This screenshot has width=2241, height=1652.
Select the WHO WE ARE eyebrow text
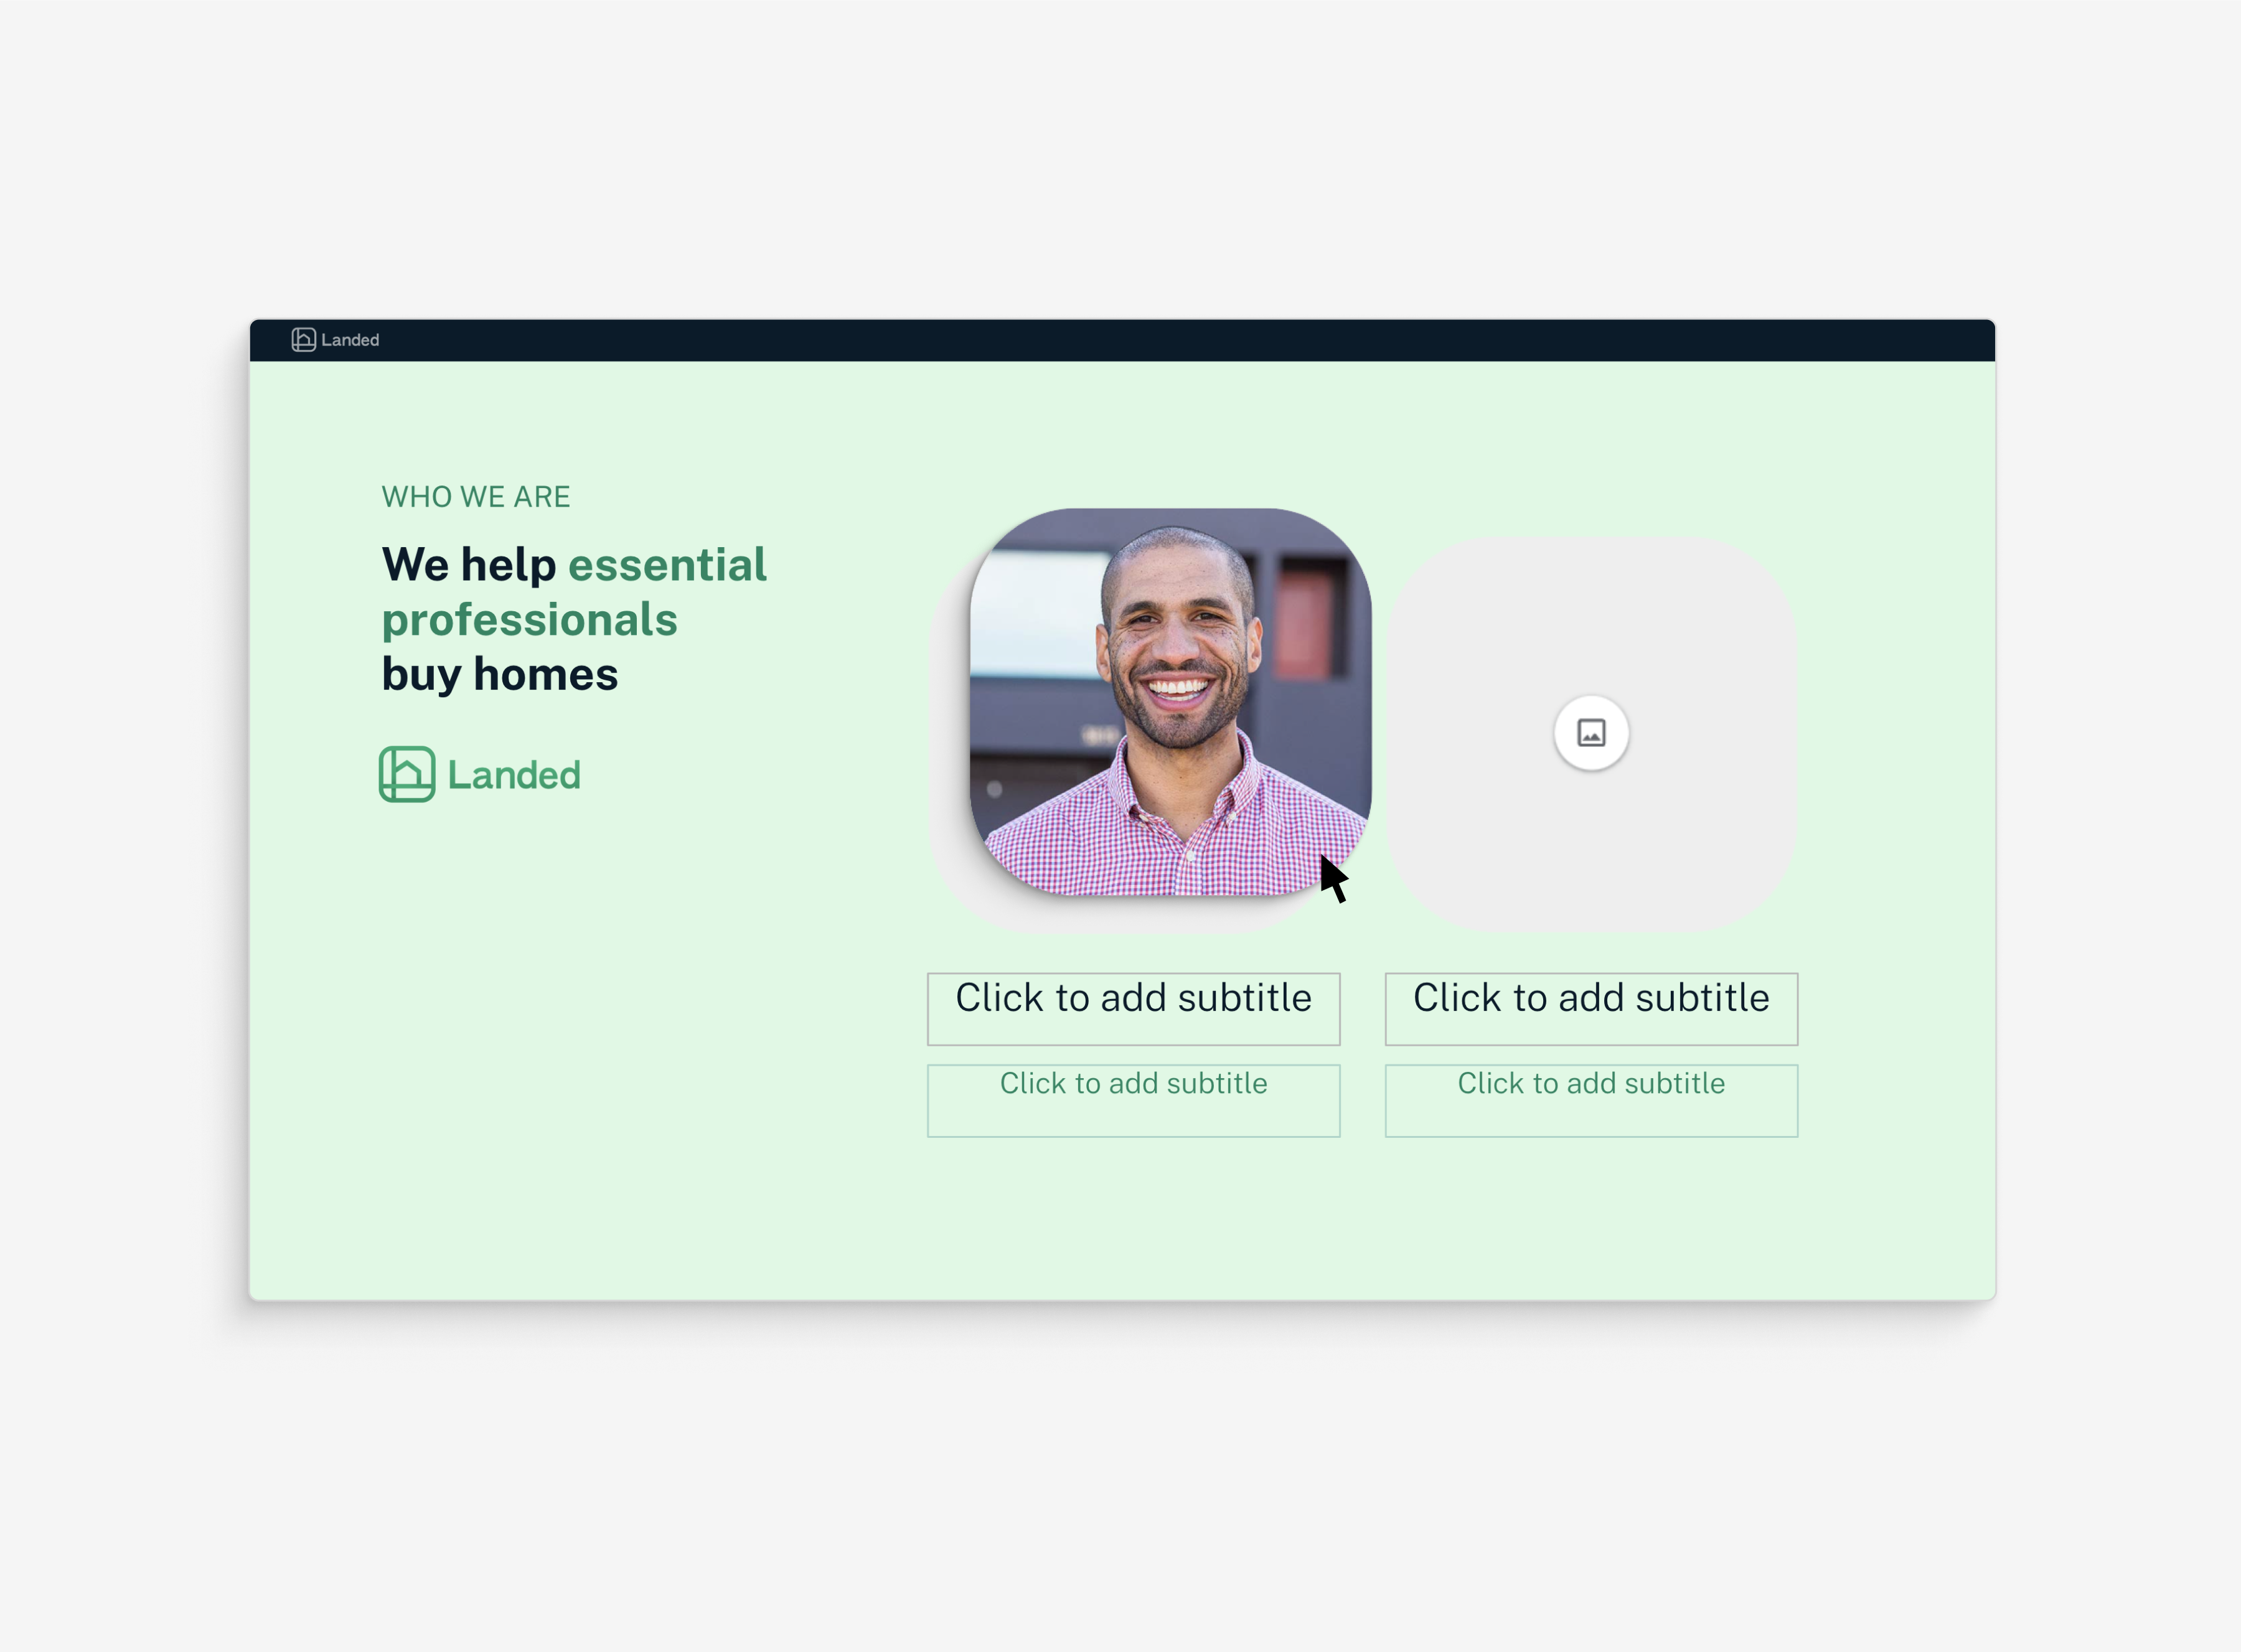coord(476,497)
